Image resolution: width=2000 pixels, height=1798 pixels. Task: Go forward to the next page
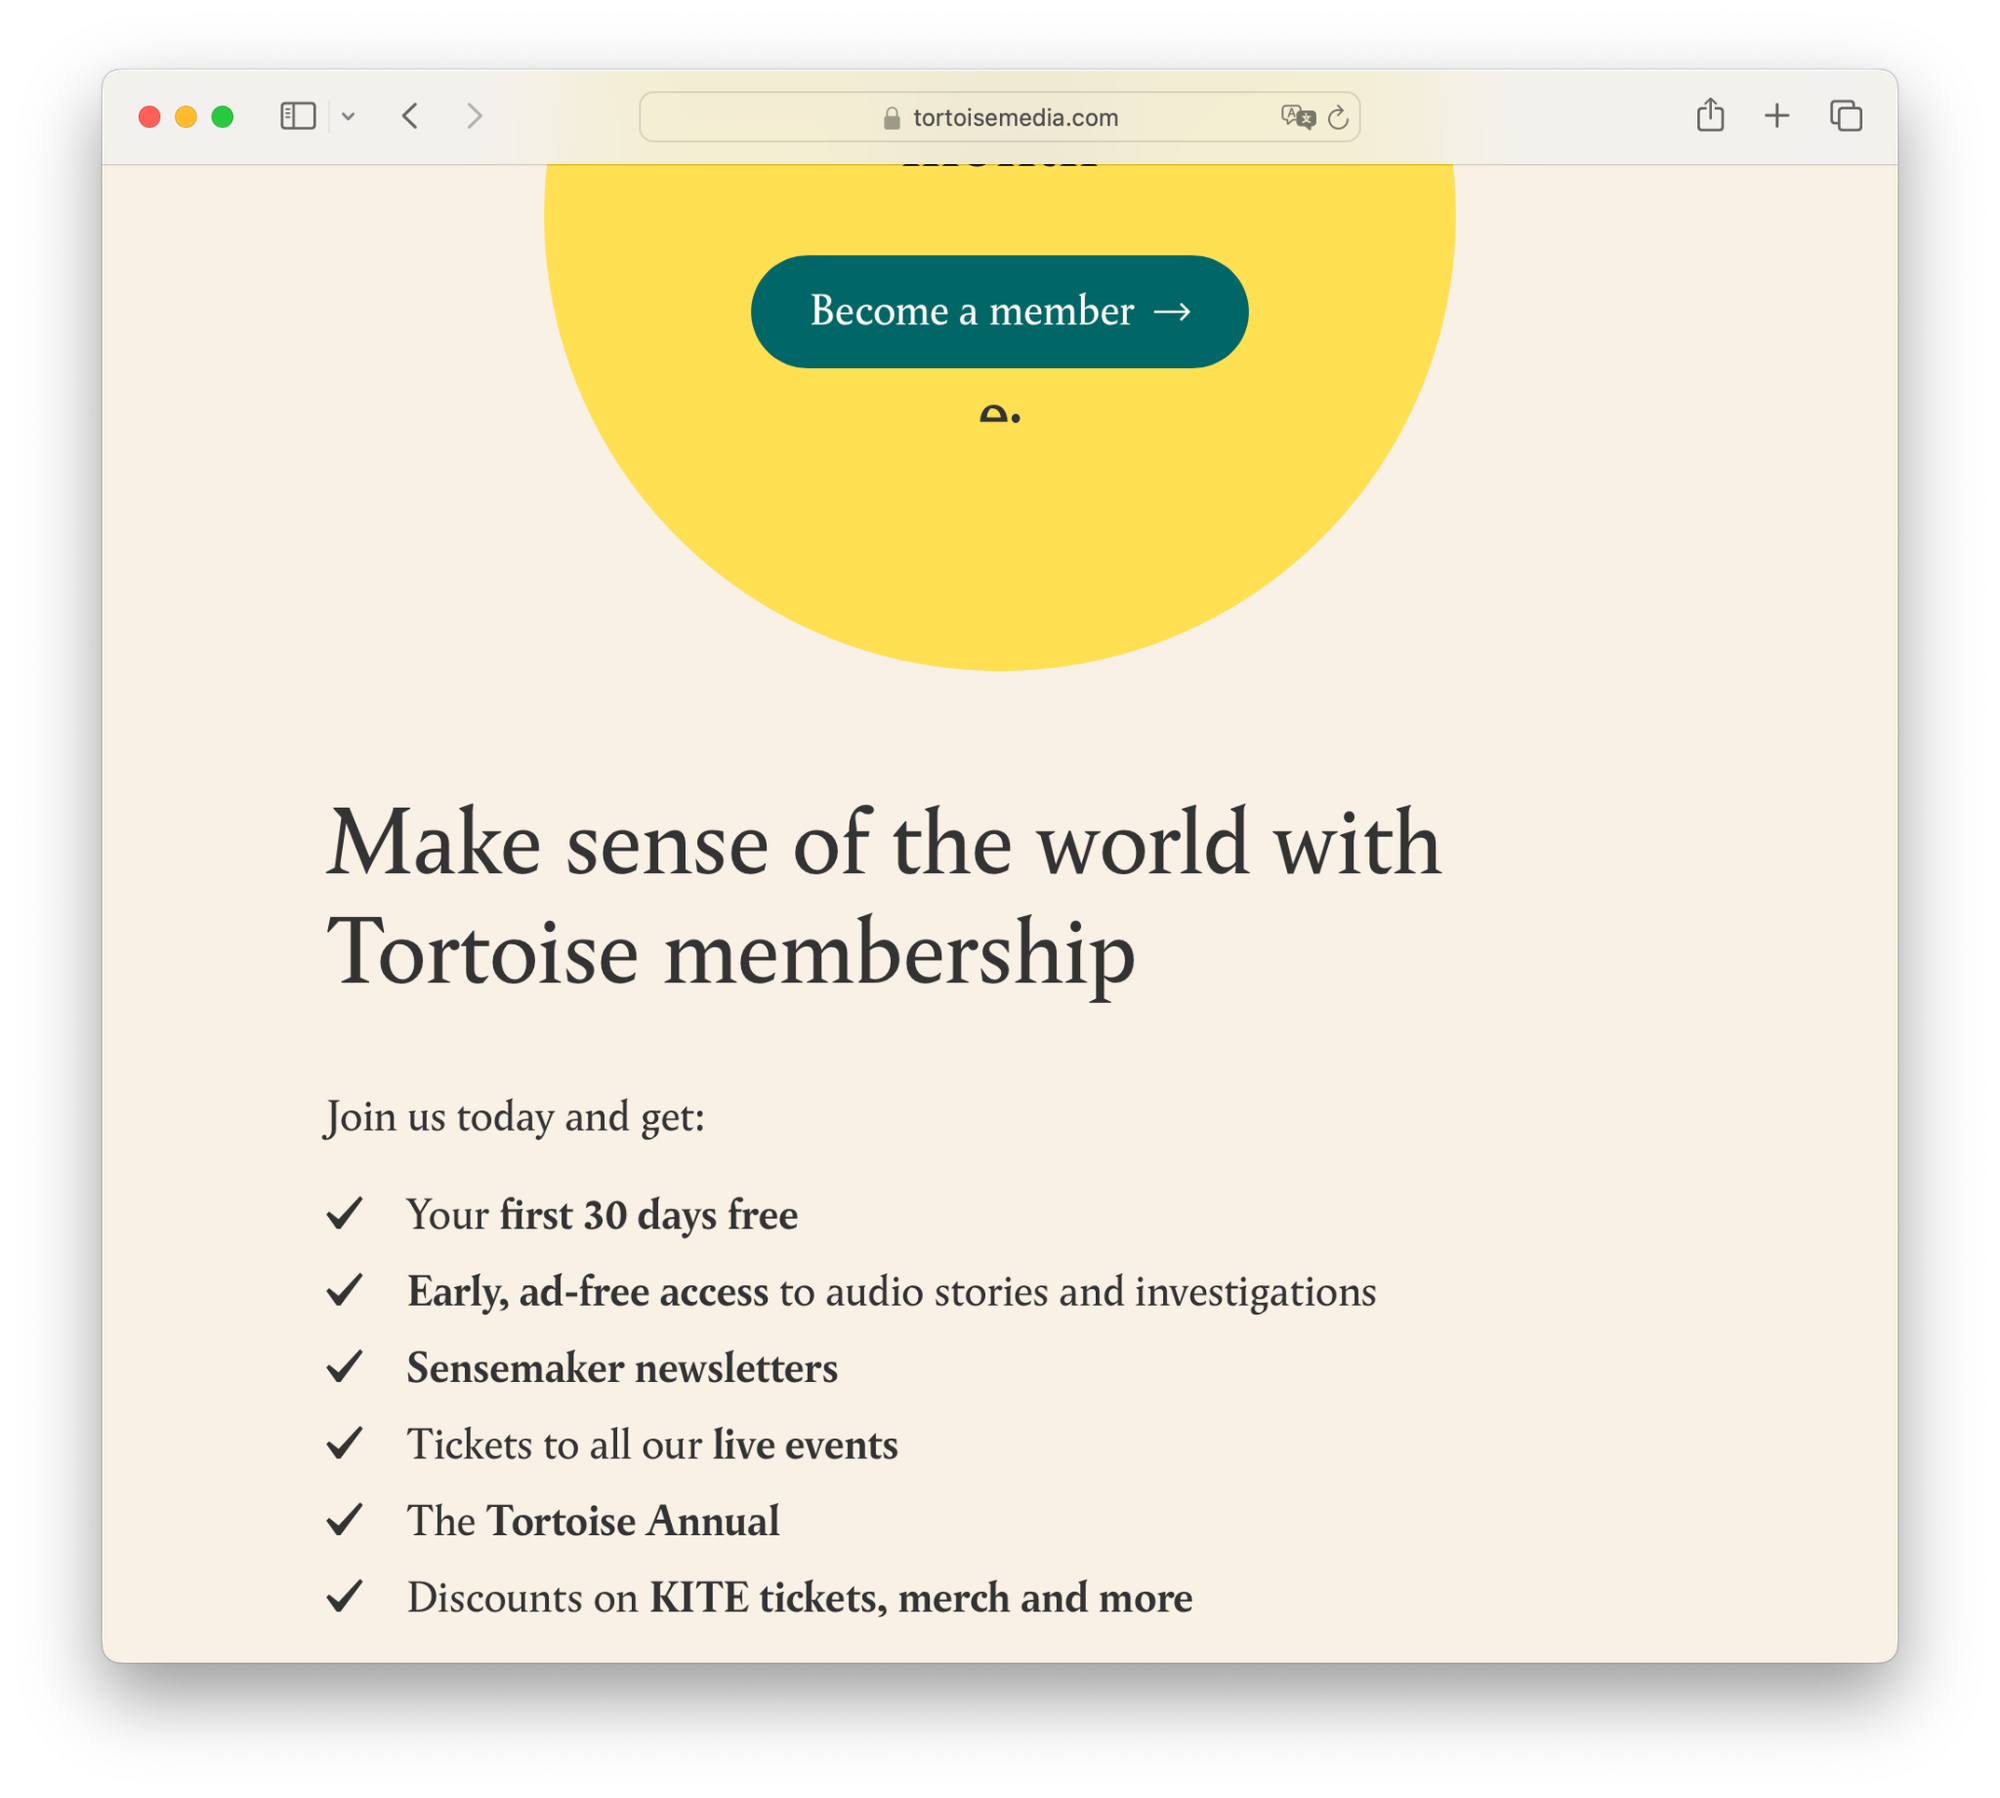coord(475,116)
